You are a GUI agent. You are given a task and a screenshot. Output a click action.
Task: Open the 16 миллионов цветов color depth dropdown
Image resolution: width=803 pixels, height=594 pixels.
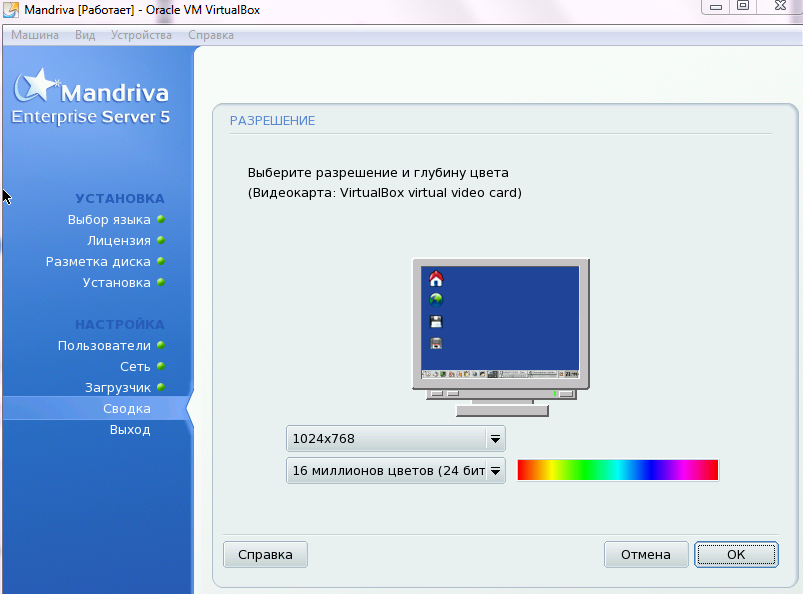point(396,471)
